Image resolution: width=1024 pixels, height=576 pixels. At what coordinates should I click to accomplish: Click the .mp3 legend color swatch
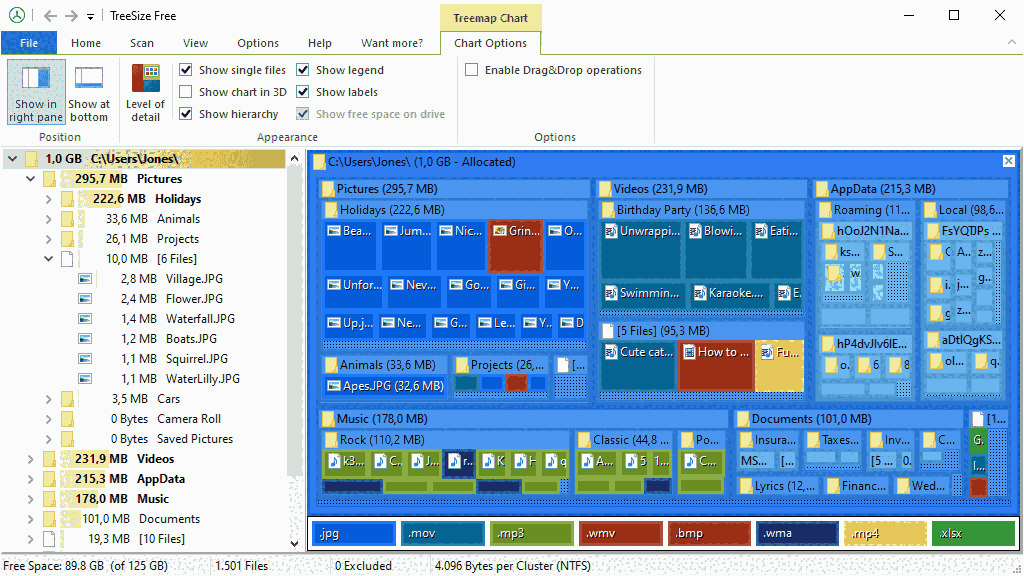coord(531,533)
